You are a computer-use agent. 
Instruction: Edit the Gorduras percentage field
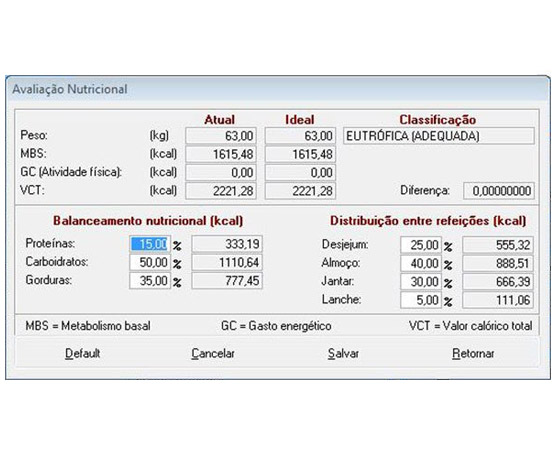point(150,281)
